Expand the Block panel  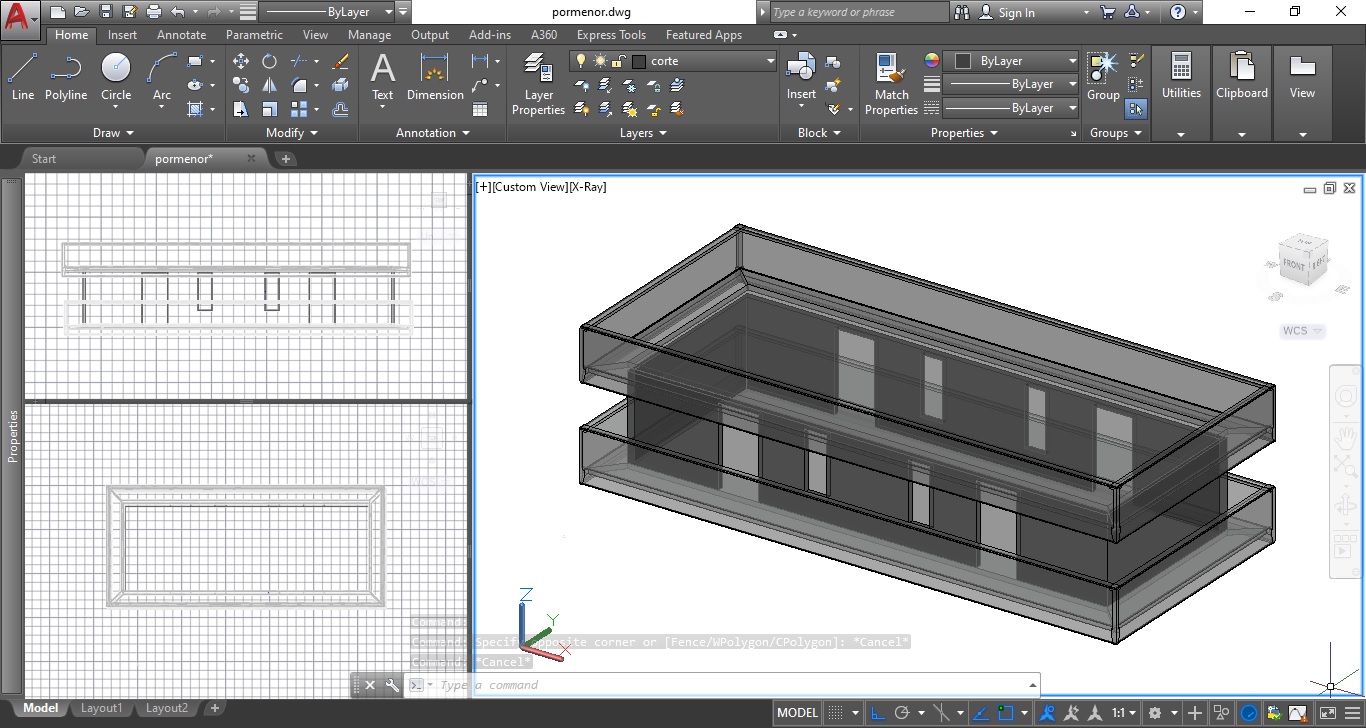click(x=820, y=132)
